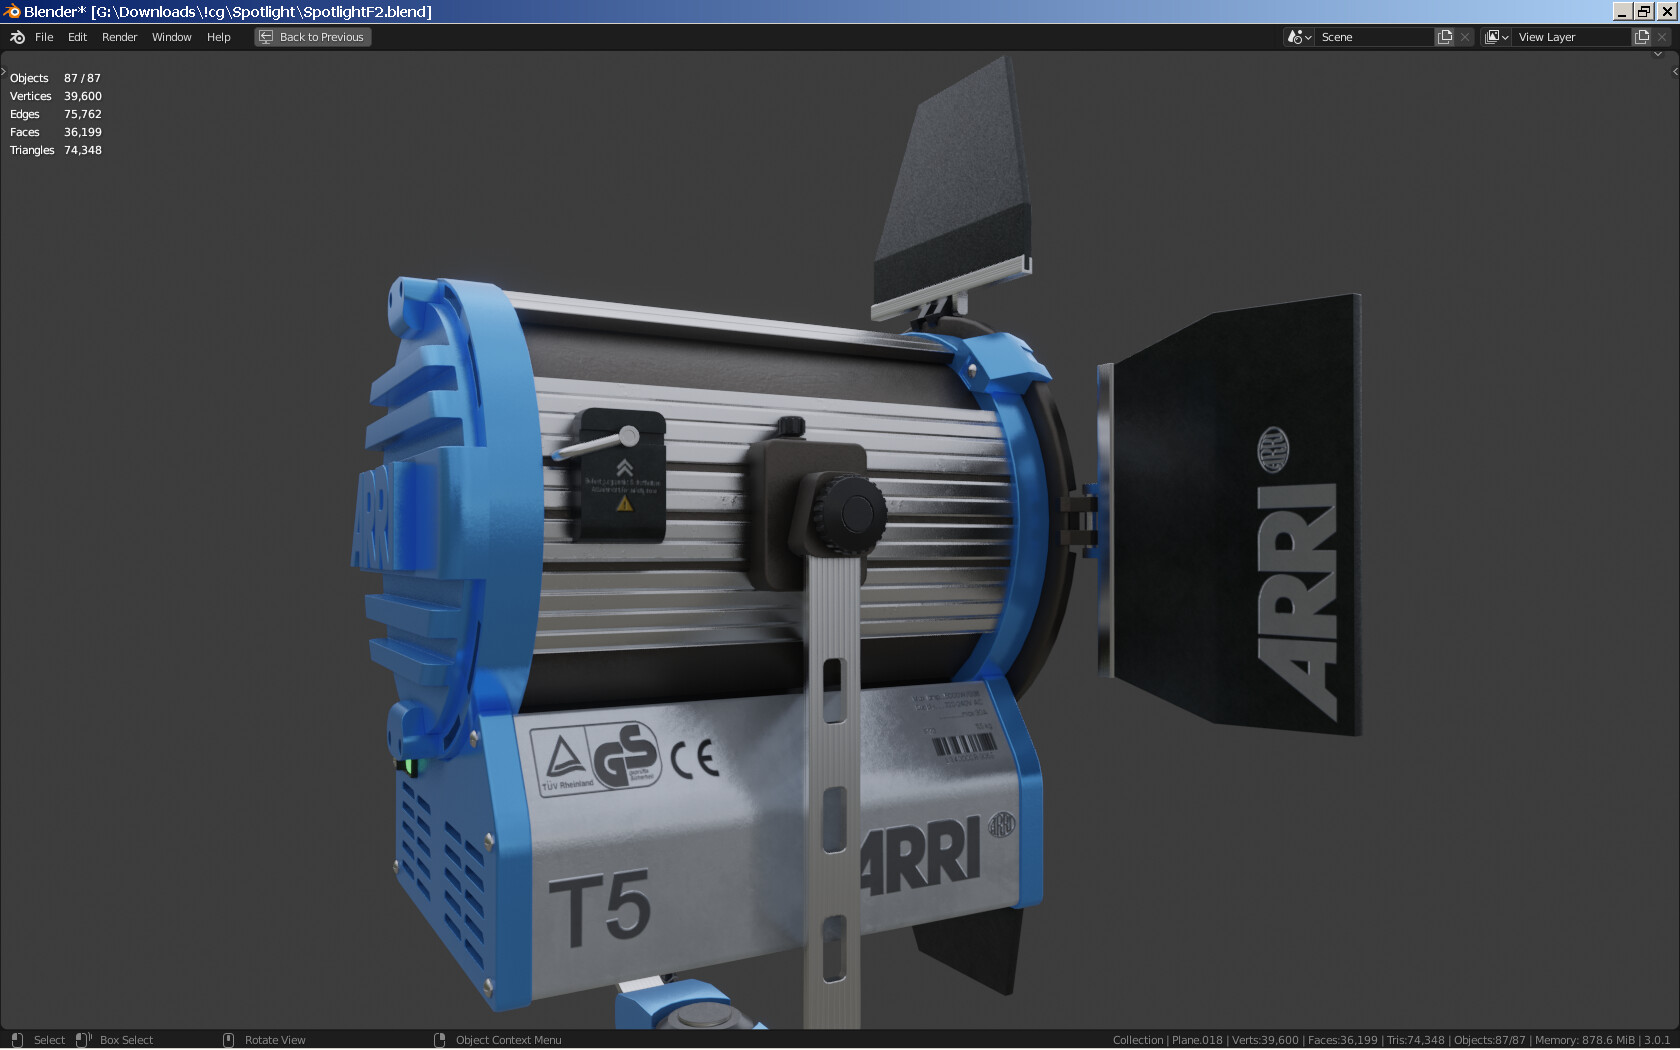Open the Blender logo app menu
This screenshot has height=1050, width=1680.
[17, 37]
